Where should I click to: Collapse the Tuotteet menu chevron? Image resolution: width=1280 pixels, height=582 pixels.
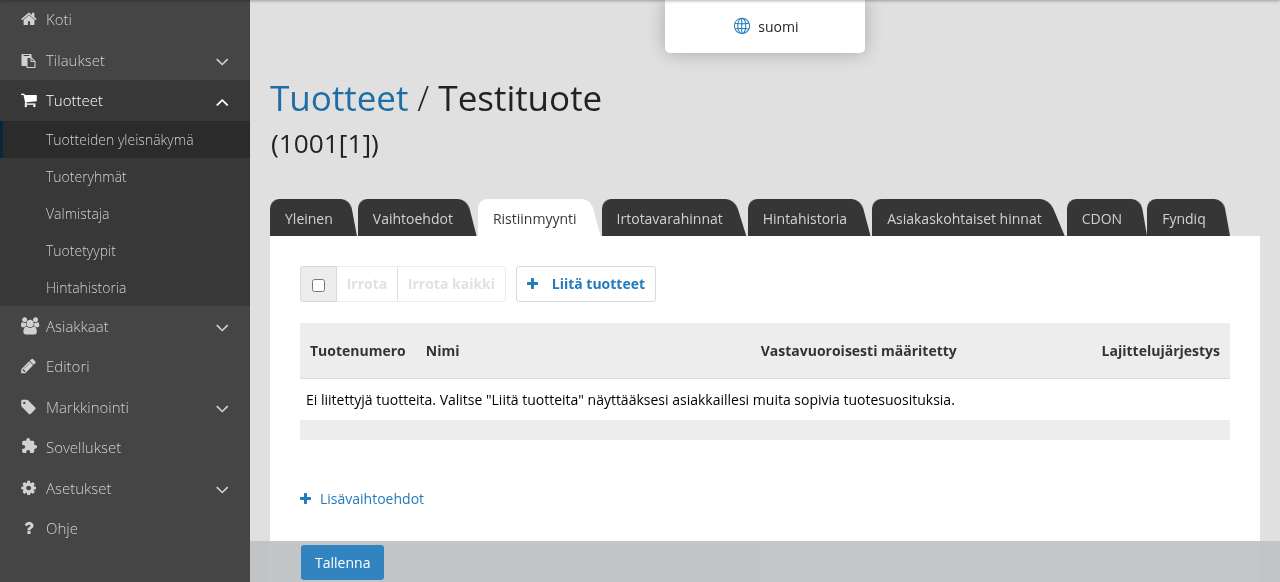click(x=222, y=101)
